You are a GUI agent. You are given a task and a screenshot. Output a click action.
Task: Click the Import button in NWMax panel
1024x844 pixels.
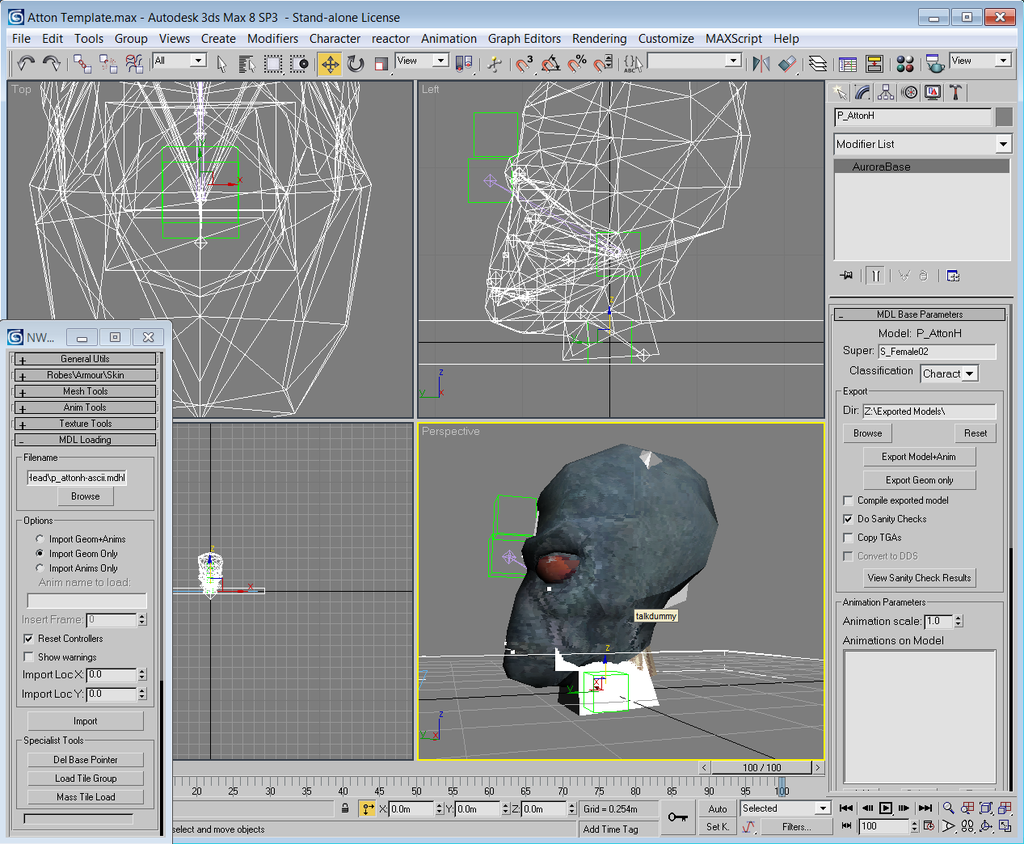click(85, 721)
